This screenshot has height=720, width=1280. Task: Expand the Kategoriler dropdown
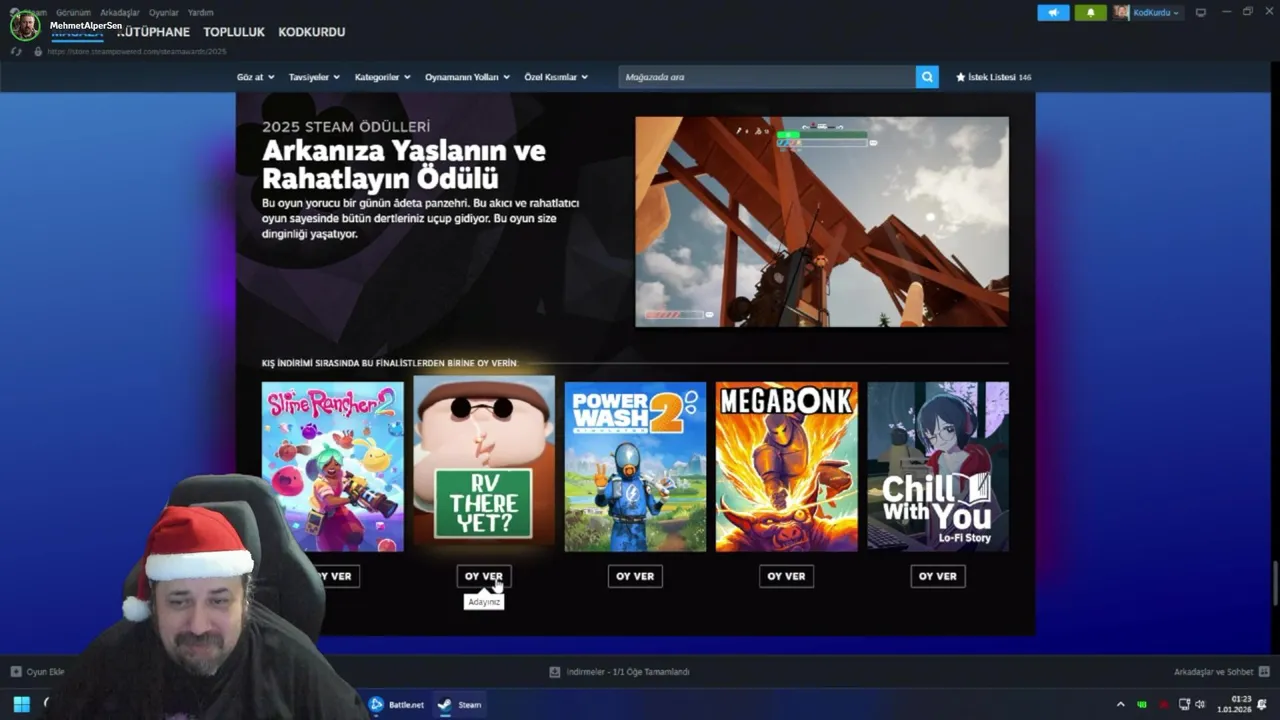pos(382,77)
